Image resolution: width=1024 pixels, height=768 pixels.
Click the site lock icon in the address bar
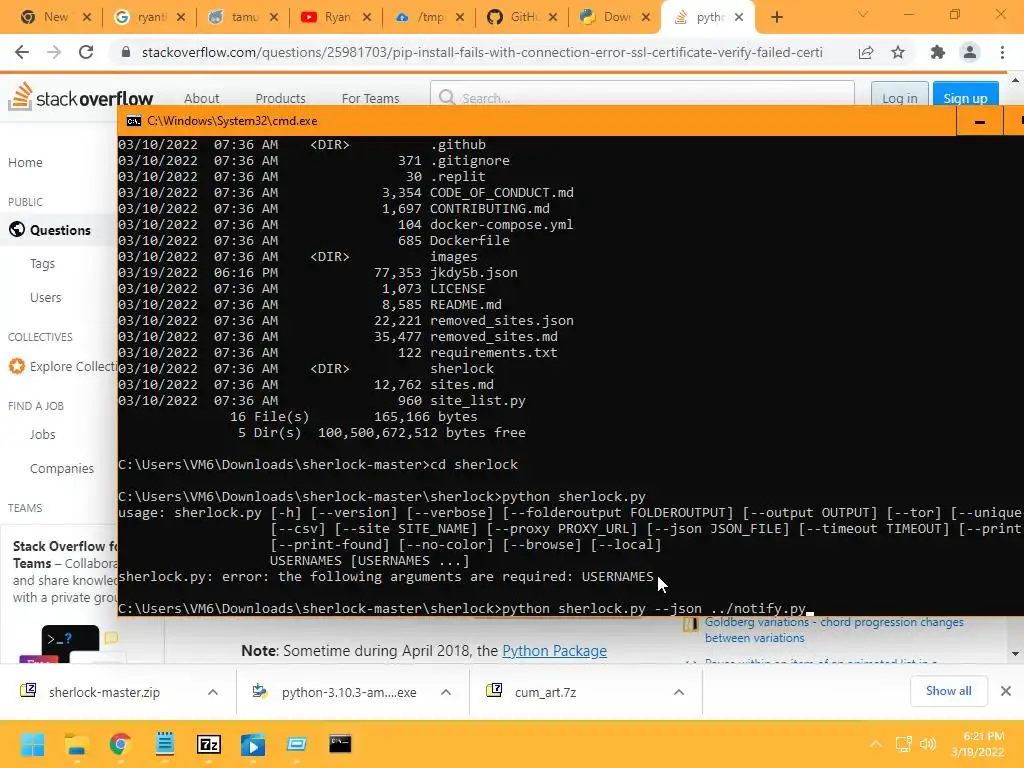pyautogui.click(x=126, y=52)
